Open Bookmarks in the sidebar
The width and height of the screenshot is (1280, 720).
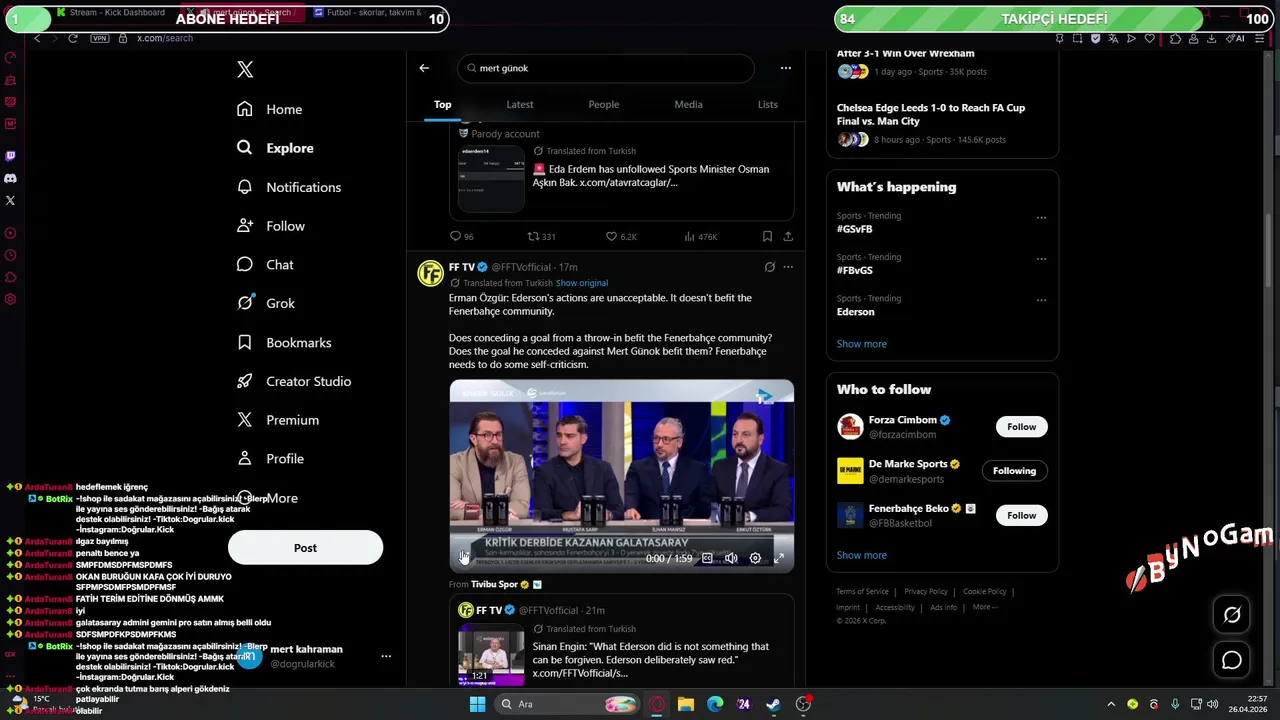(x=285, y=342)
